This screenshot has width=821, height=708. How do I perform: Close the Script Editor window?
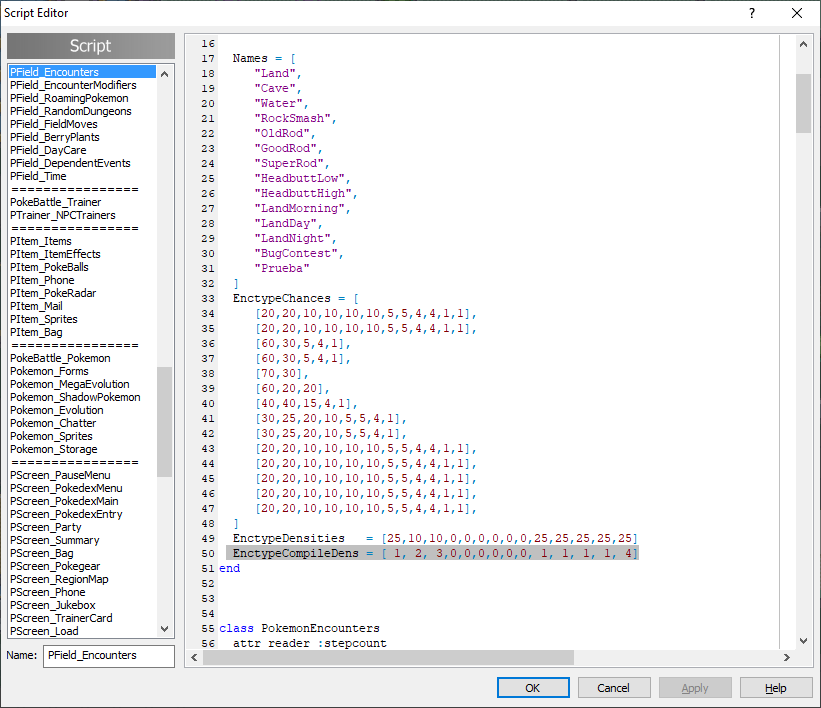coord(796,13)
